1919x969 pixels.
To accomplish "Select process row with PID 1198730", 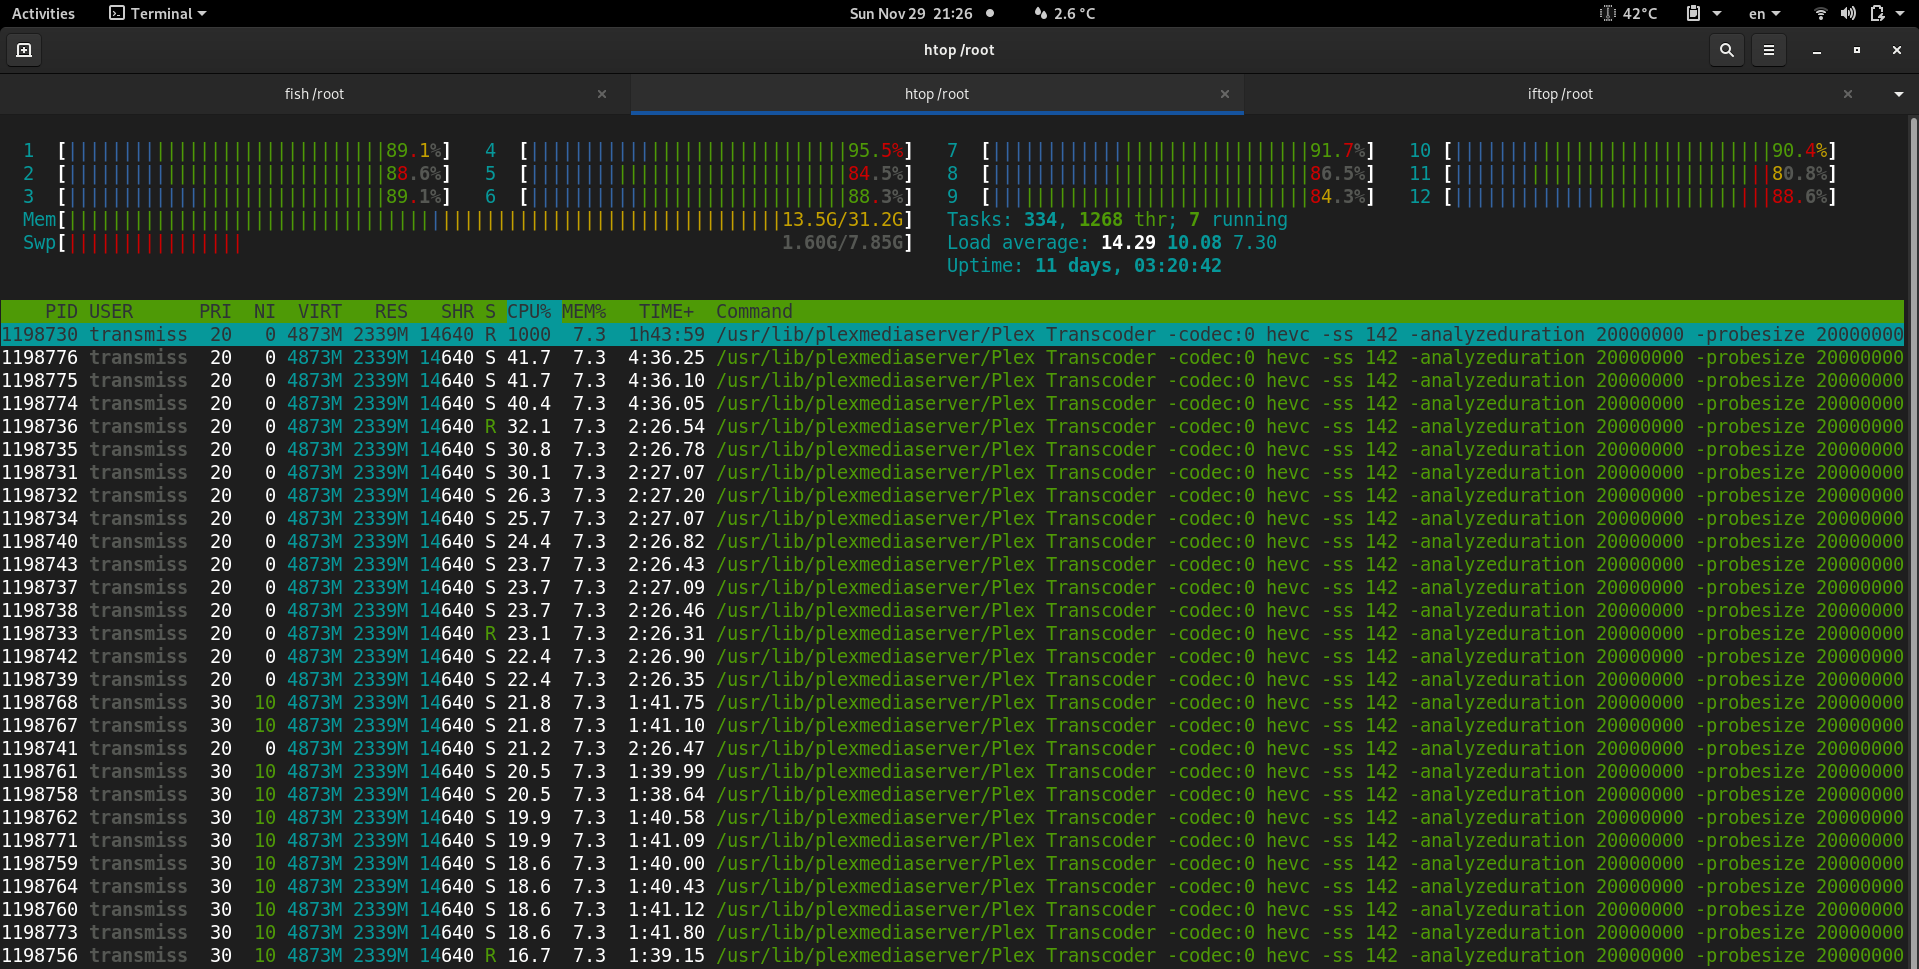I will click(x=952, y=335).
